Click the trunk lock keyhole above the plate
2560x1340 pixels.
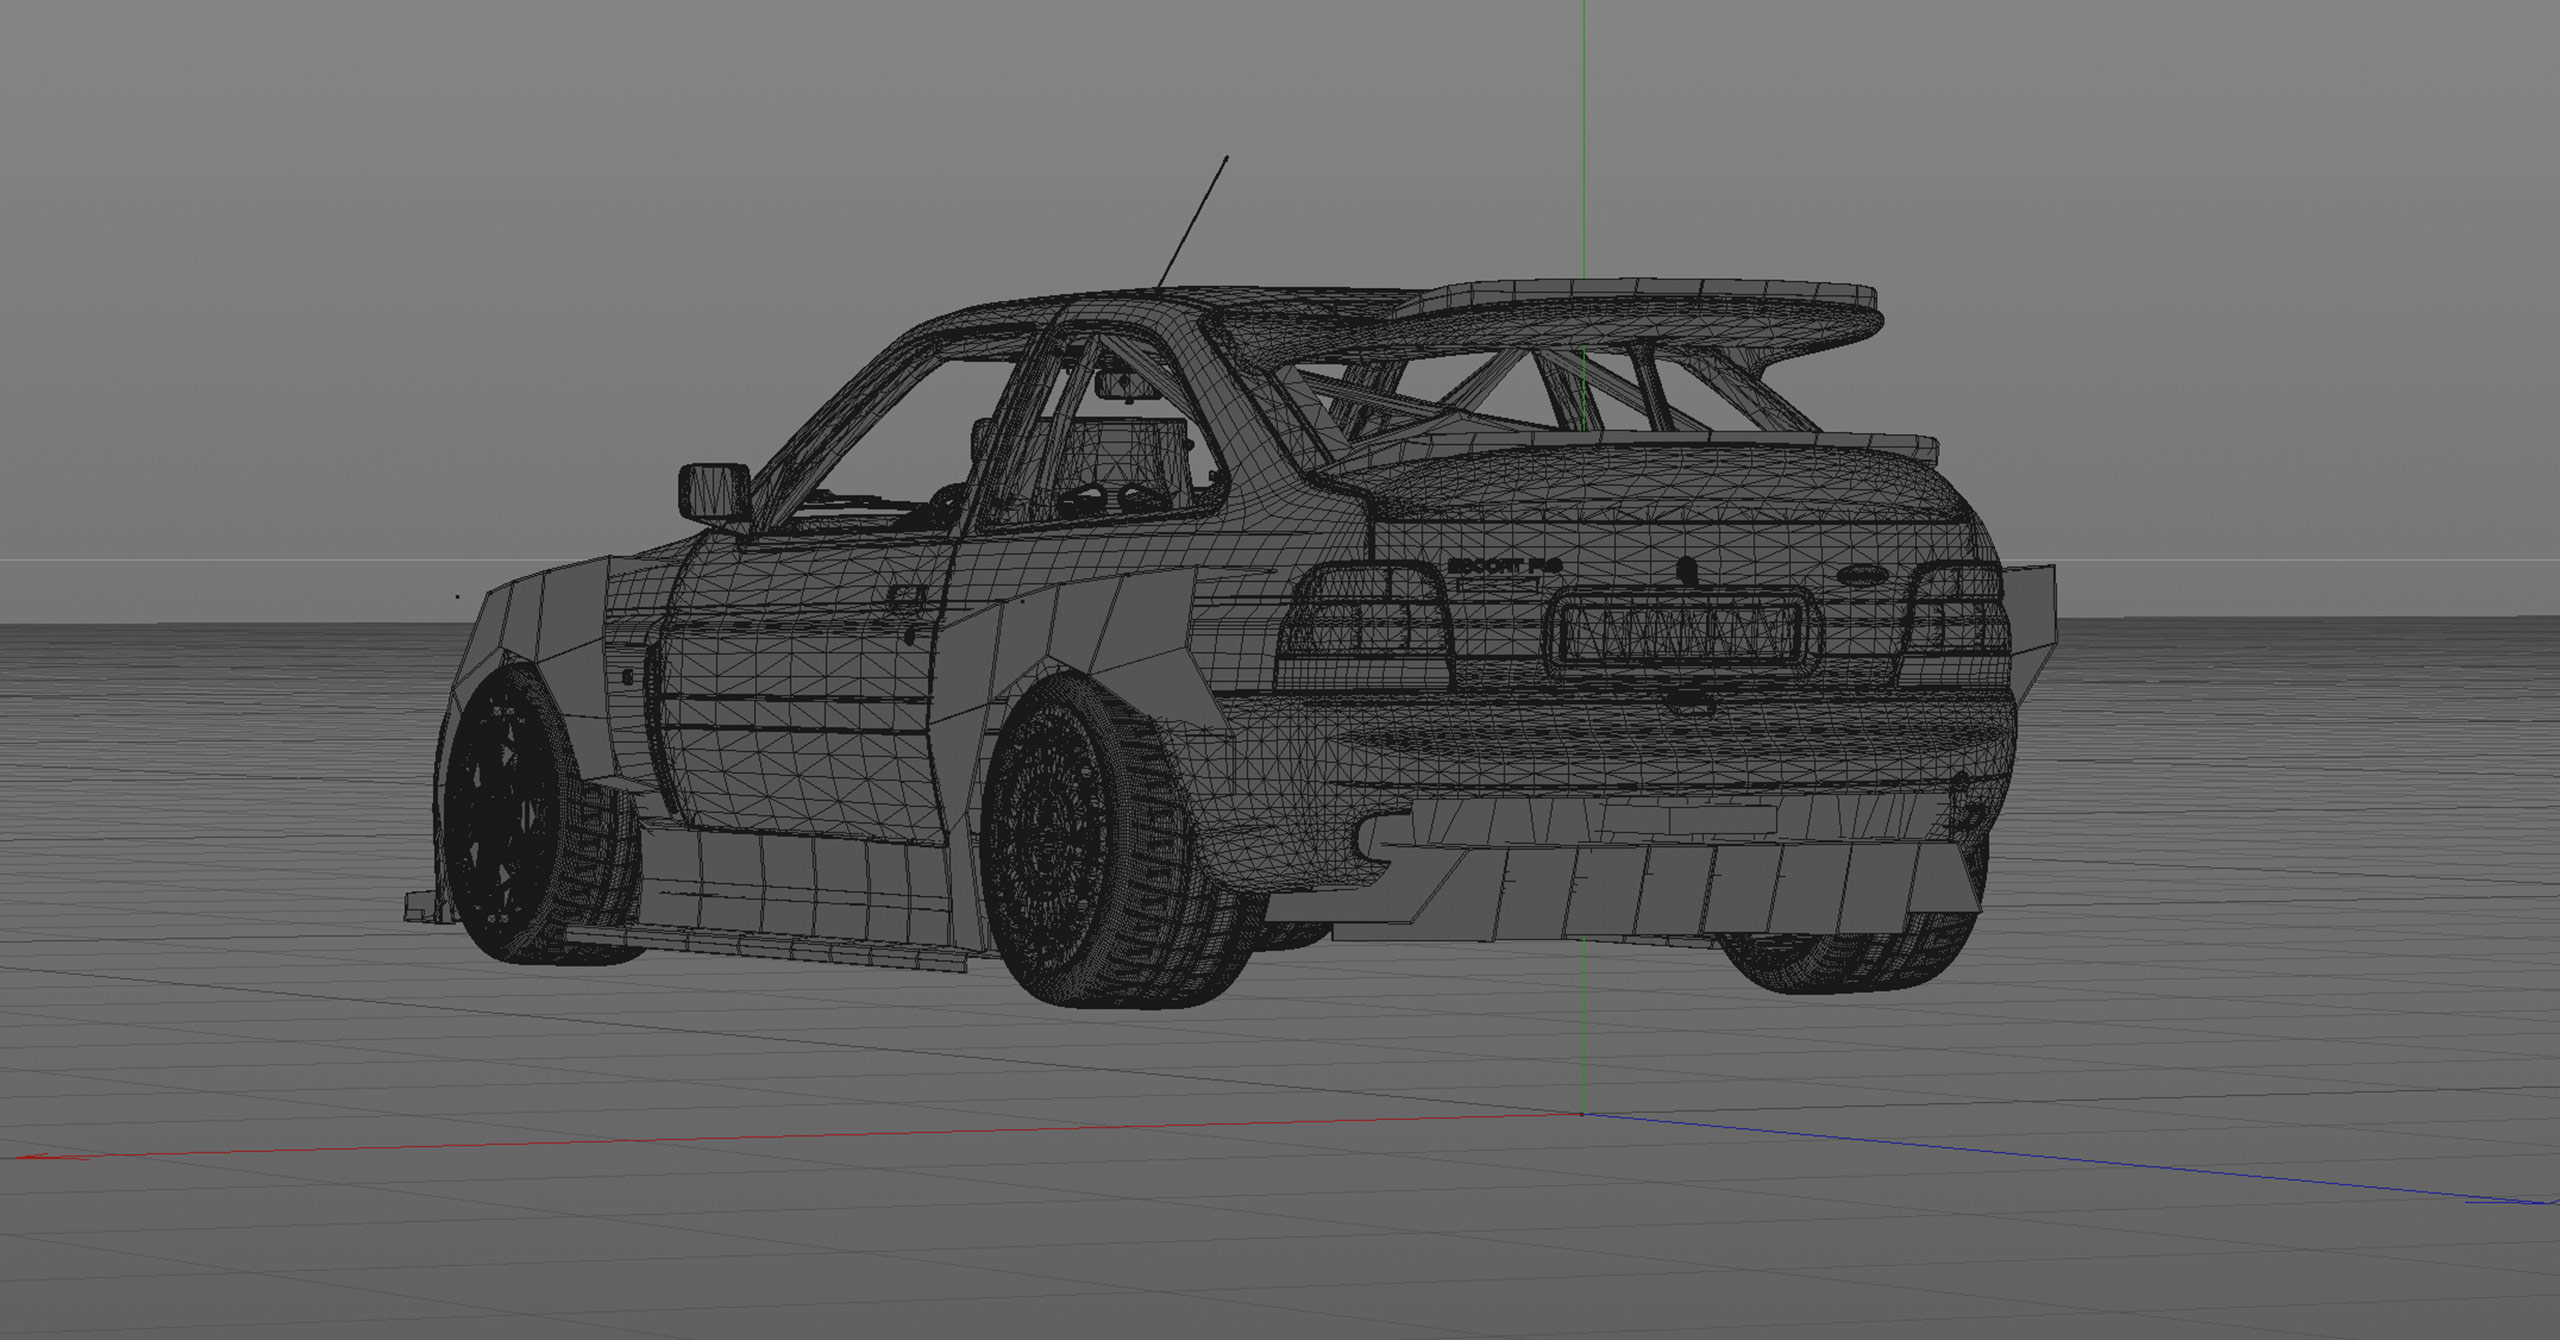coord(1687,571)
